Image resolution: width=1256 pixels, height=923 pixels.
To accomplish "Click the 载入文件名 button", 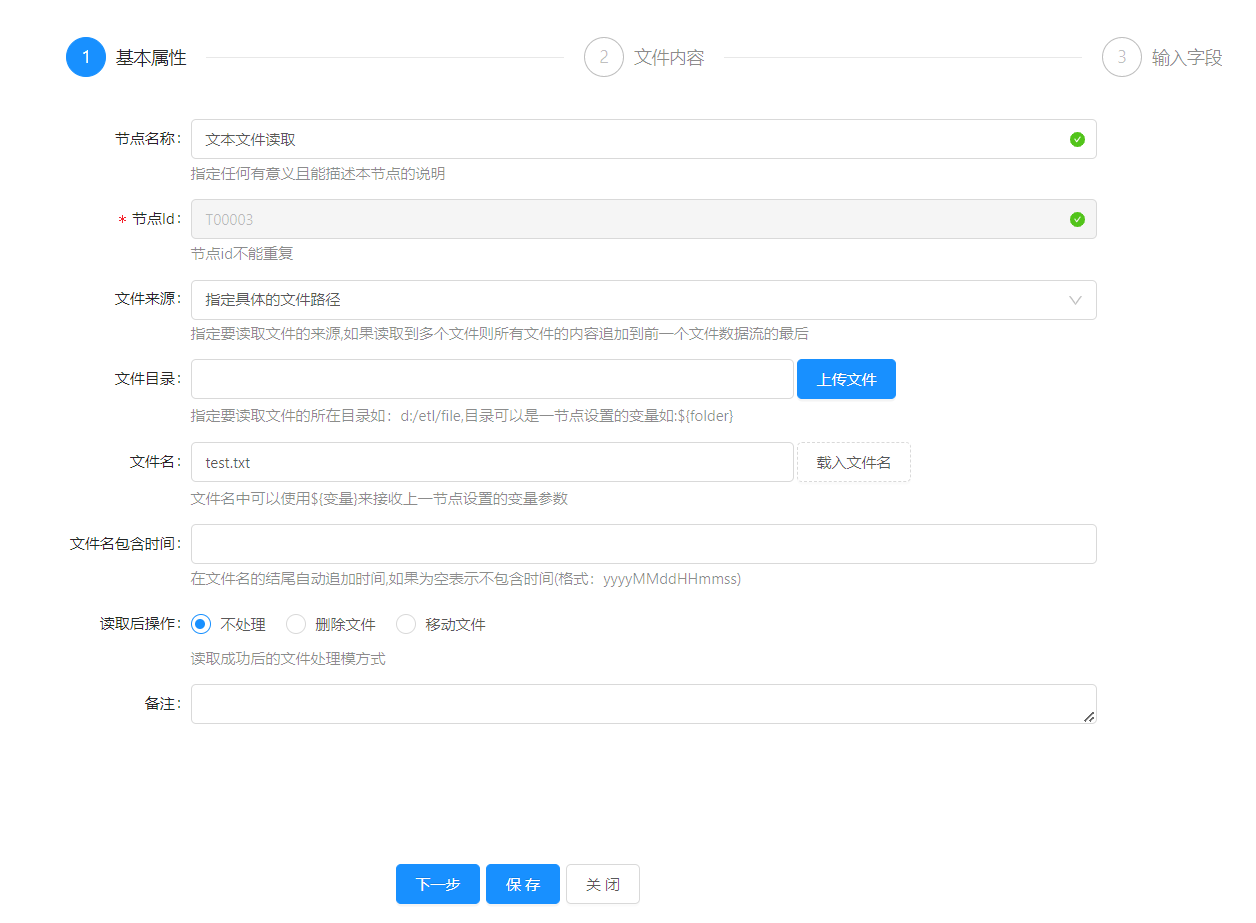I will (x=853, y=462).
